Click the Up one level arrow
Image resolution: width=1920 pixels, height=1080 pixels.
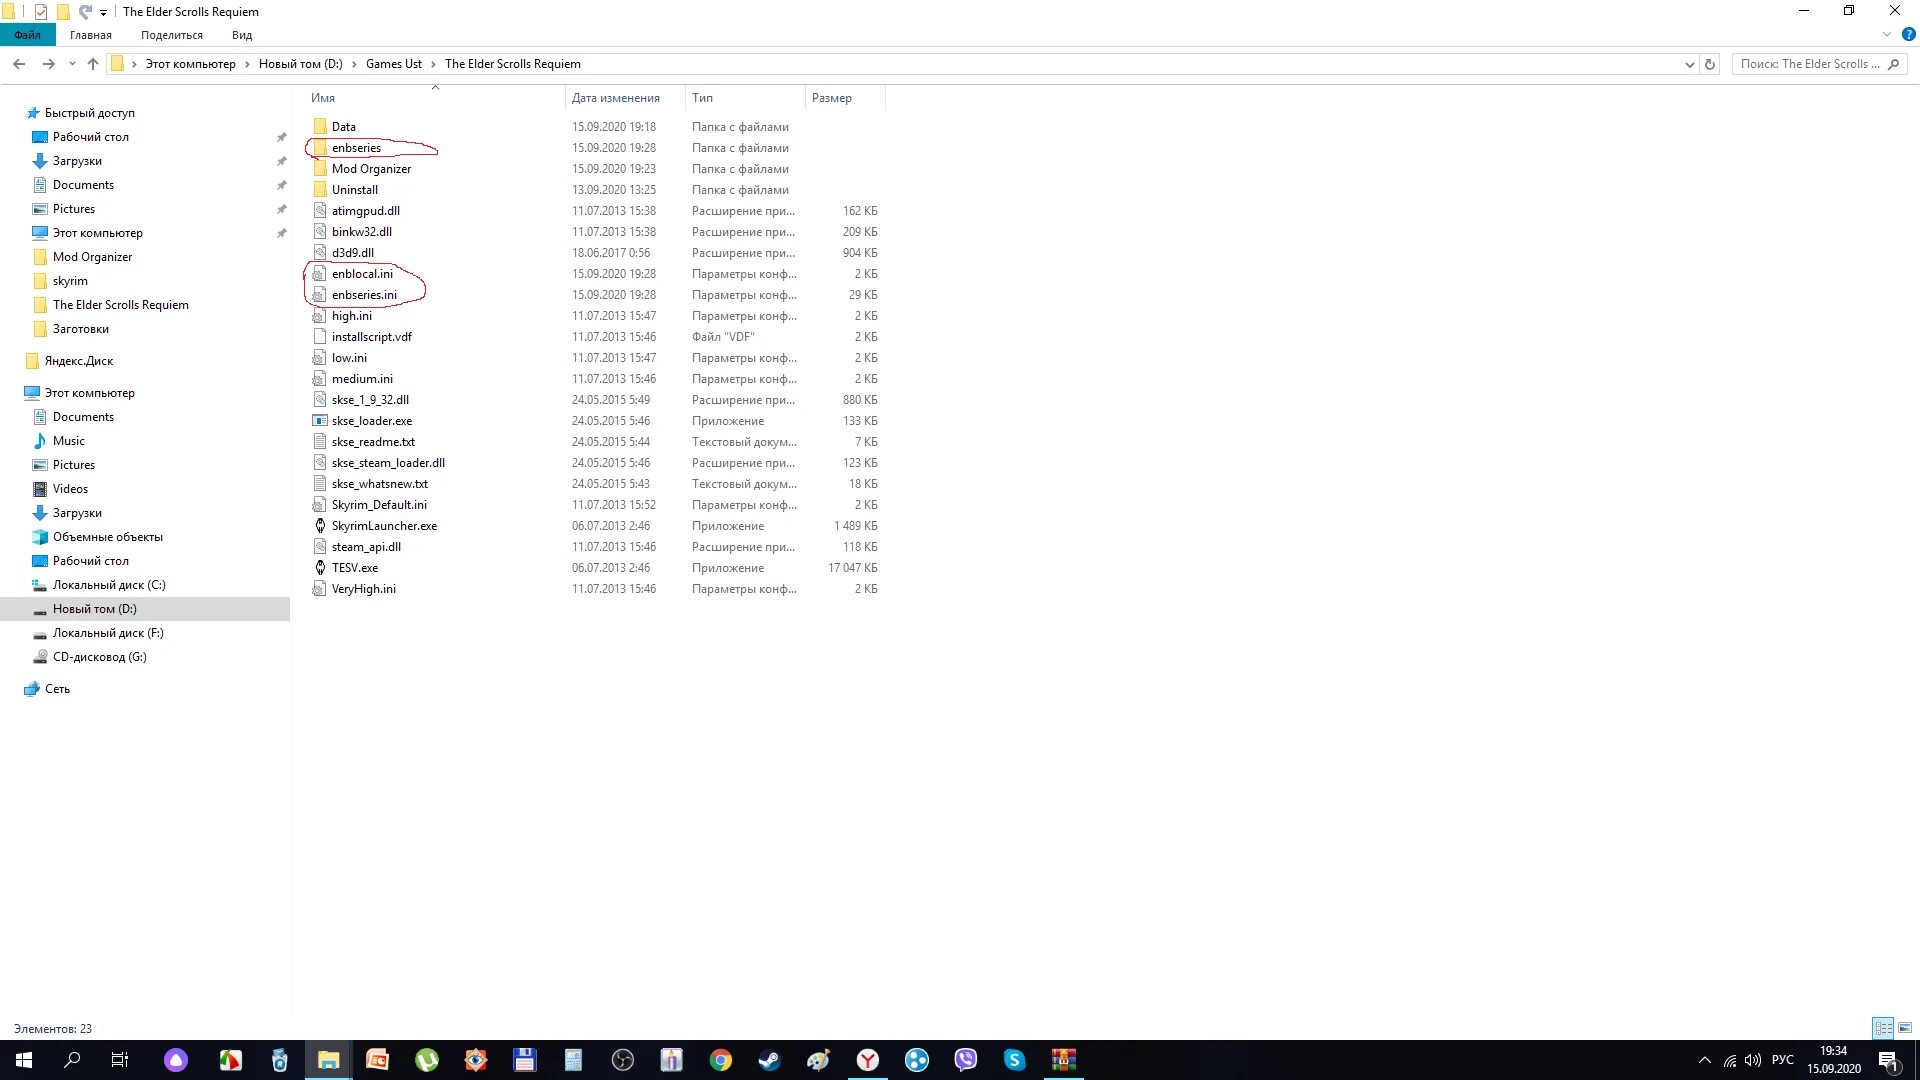(x=93, y=64)
